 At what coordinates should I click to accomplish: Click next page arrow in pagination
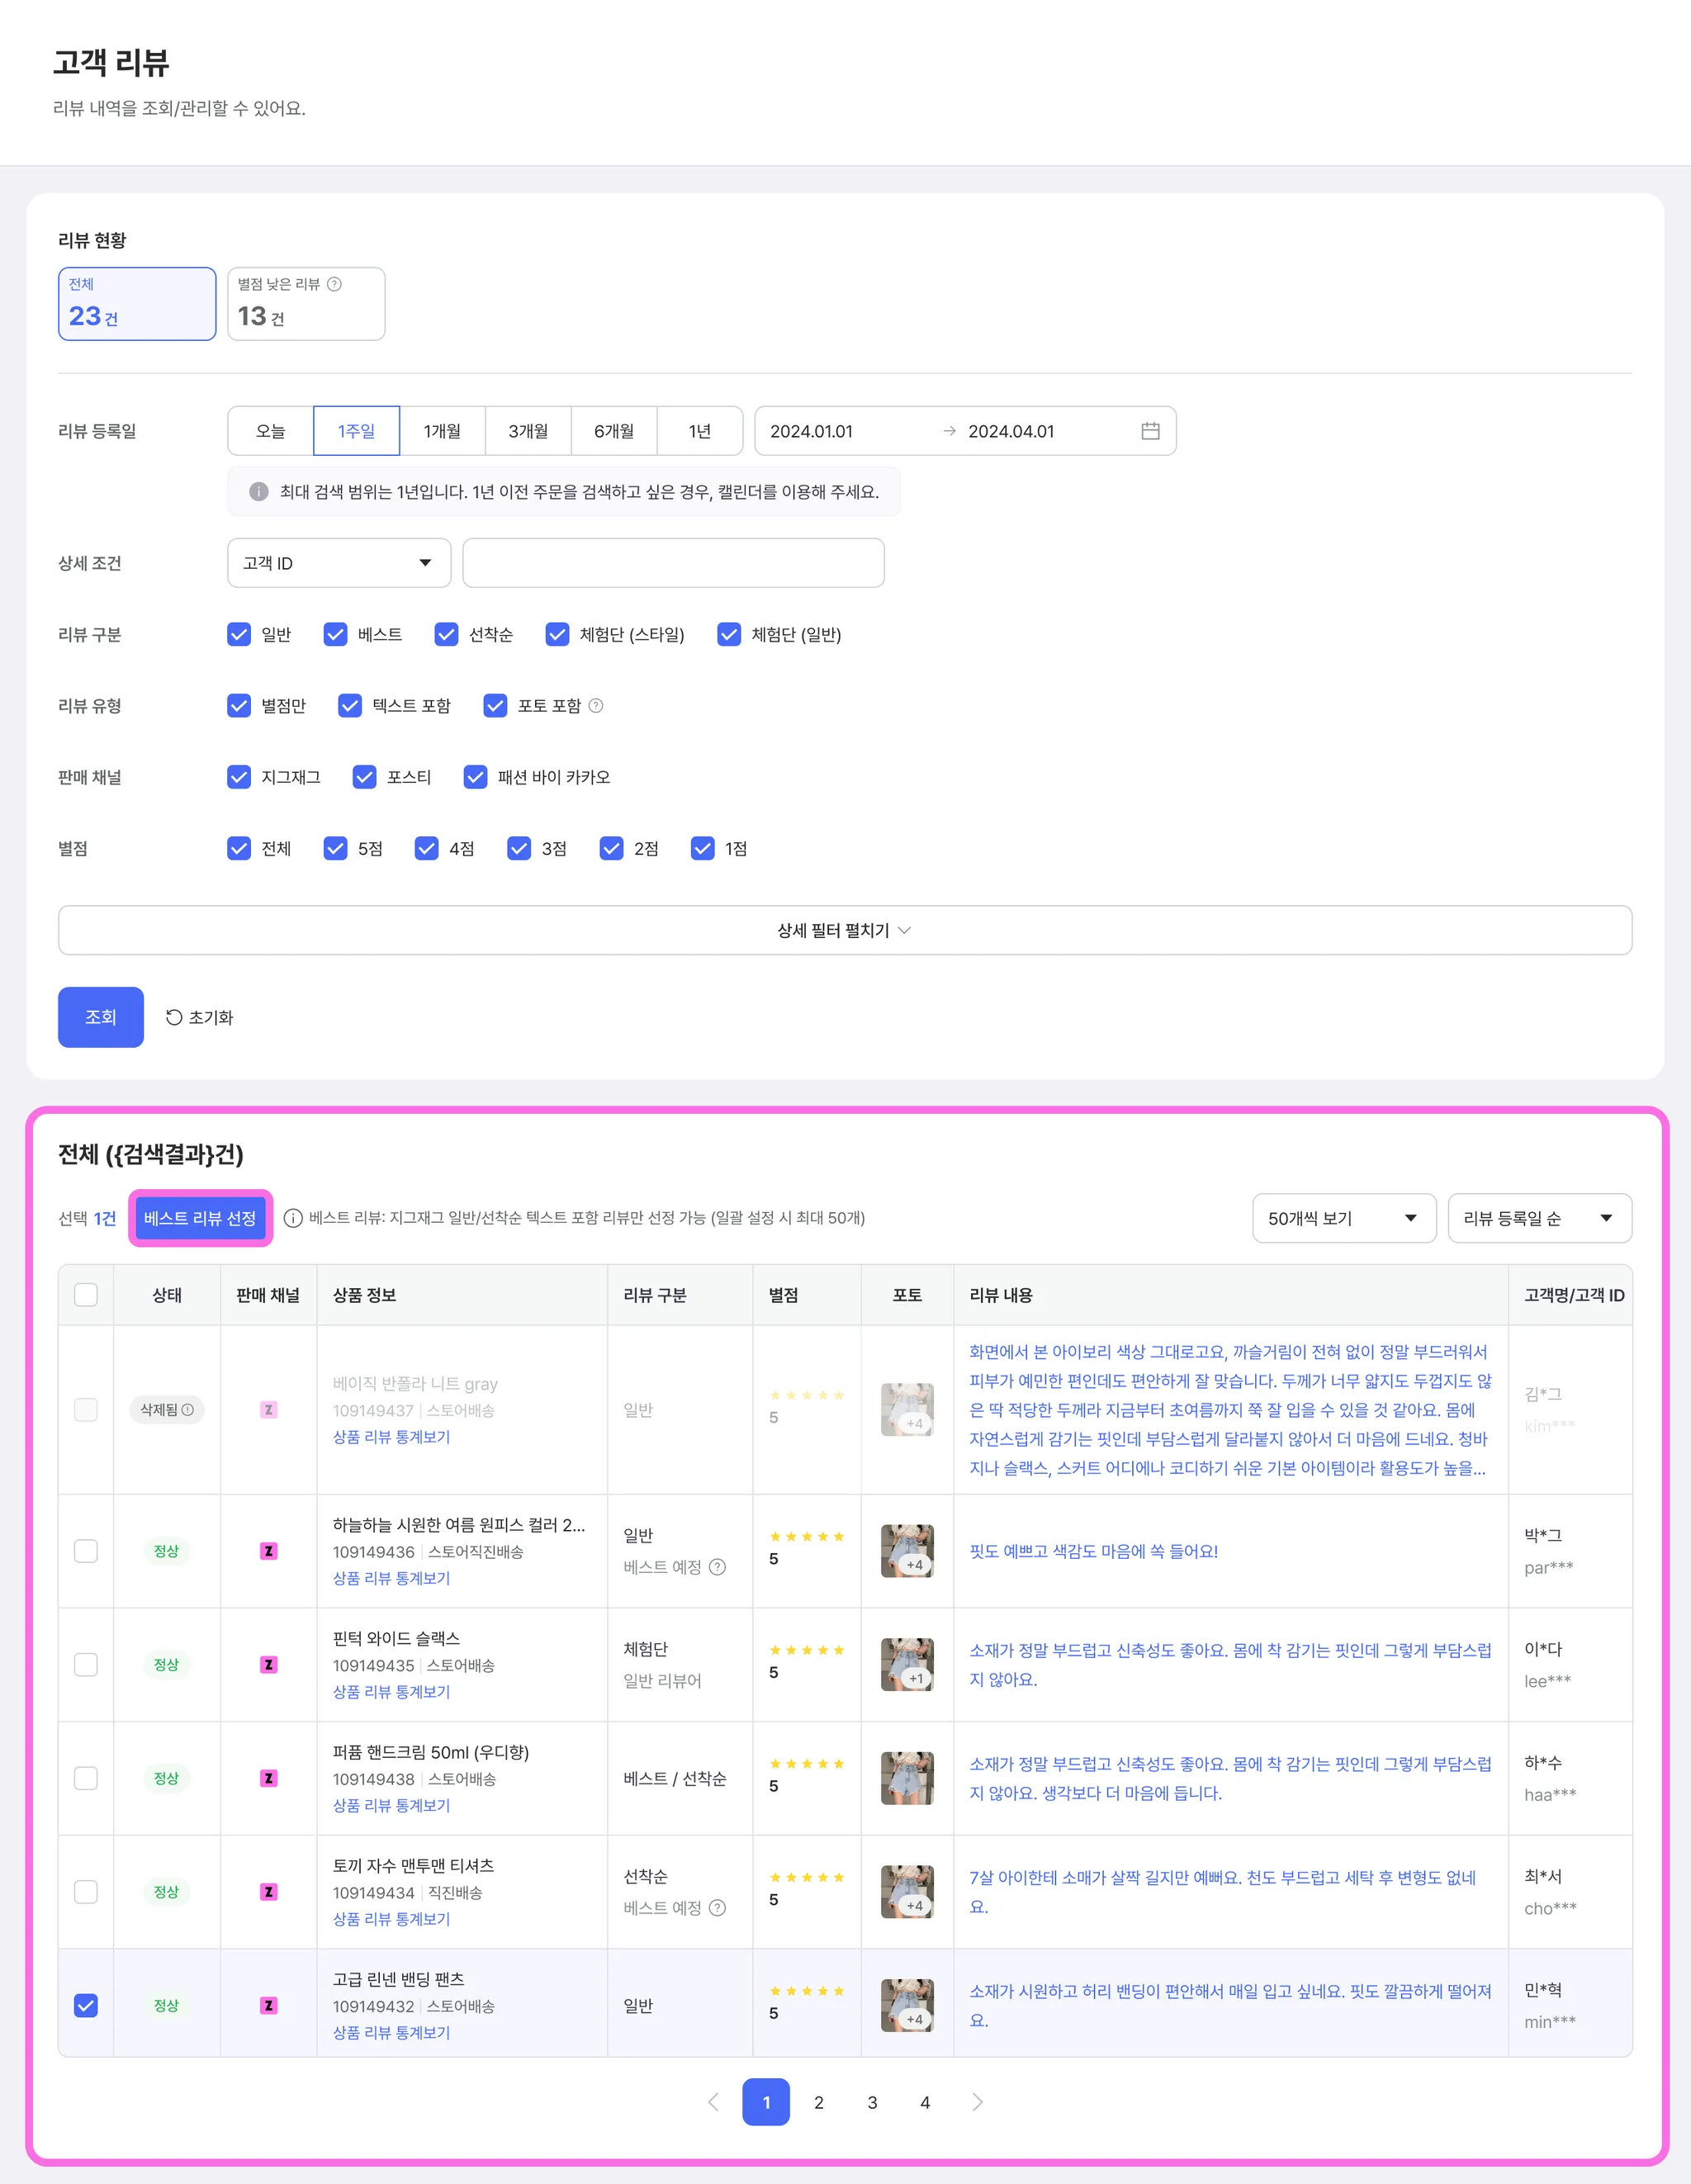pyautogui.click(x=977, y=2102)
